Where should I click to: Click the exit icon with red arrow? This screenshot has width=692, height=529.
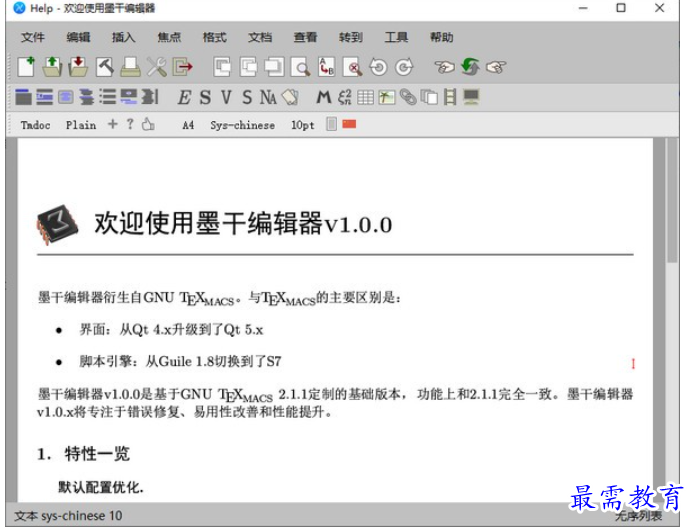click(x=183, y=67)
